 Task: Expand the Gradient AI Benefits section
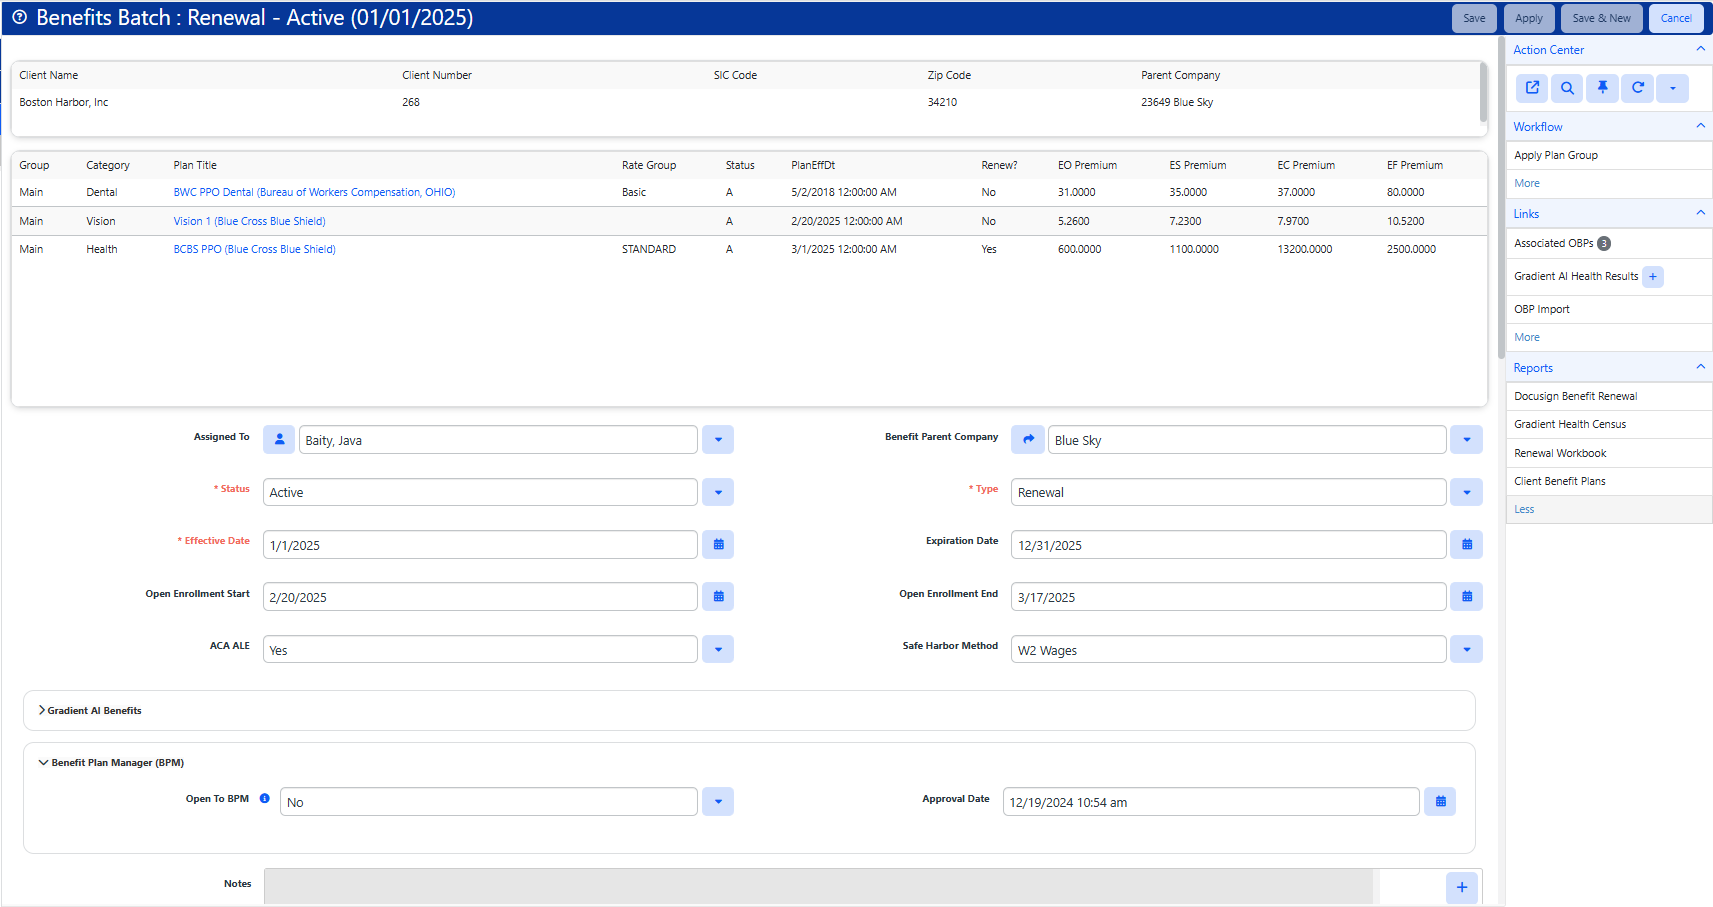pos(93,710)
